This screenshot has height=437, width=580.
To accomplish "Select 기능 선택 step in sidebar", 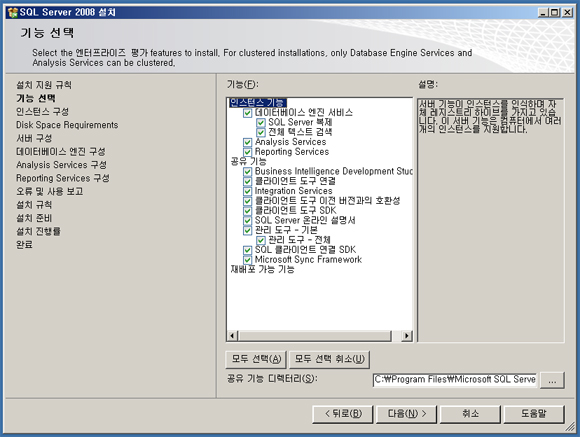I will click(36, 98).
